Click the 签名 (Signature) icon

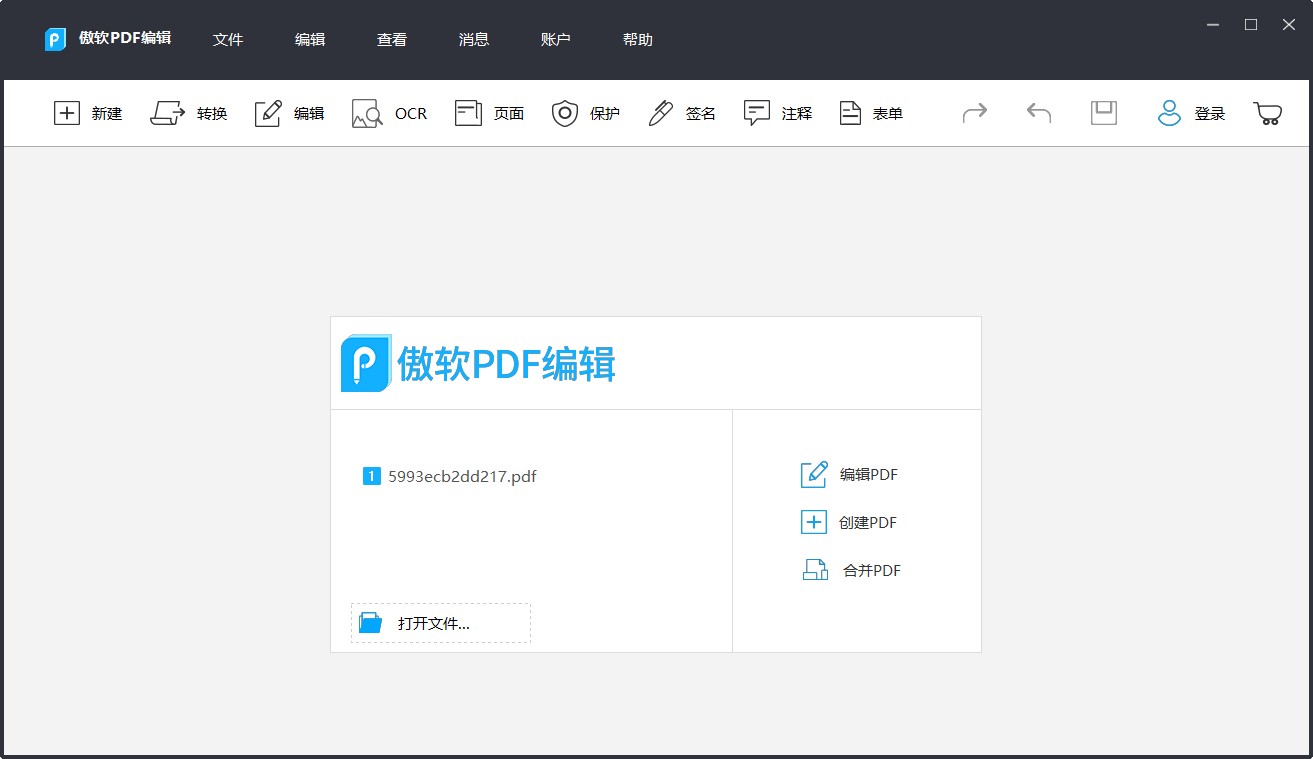[682, 113]
